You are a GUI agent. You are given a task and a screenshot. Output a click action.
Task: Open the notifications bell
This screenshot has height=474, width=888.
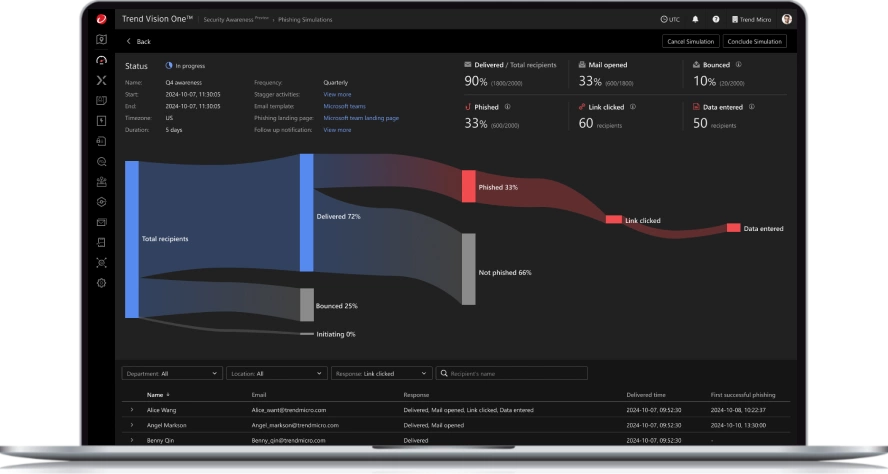(x=695, y=19)
